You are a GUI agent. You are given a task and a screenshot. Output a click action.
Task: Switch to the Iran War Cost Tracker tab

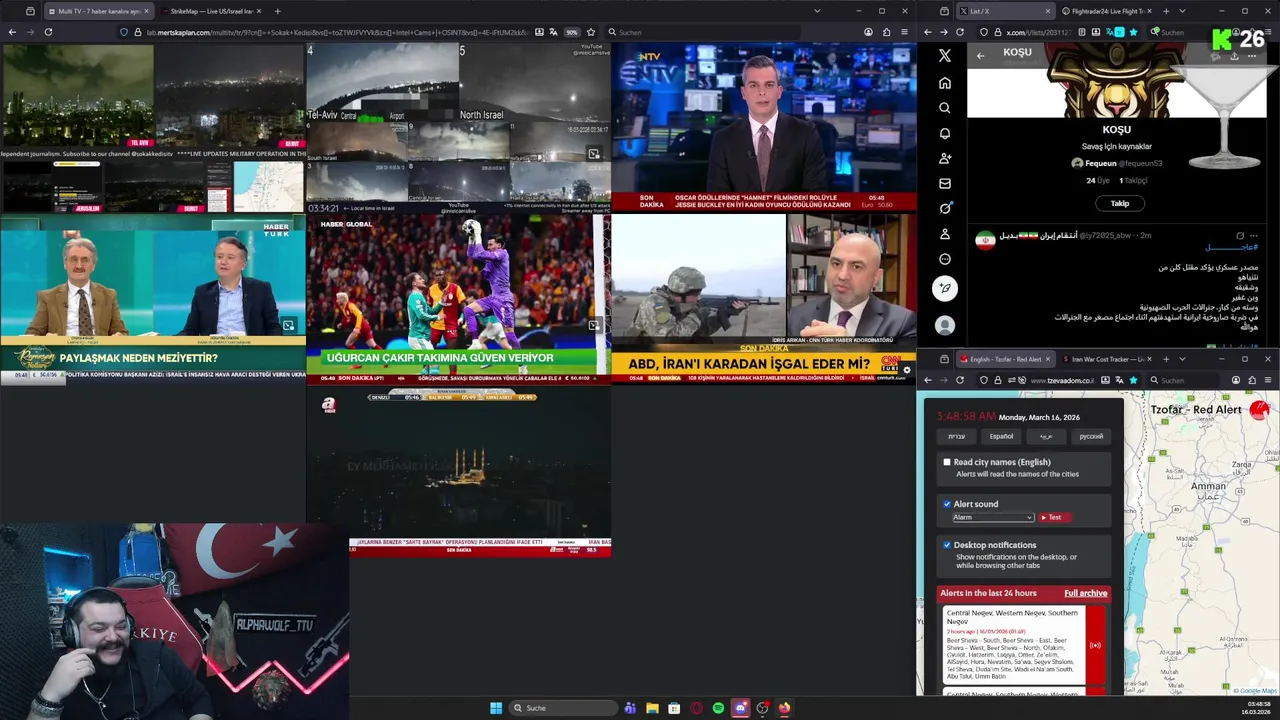tap(1106, 359)
